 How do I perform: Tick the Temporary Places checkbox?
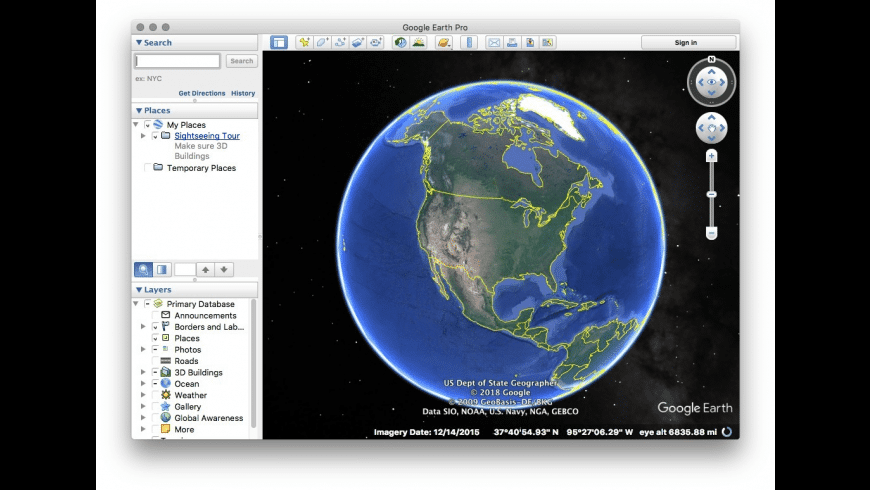[148, 168]
